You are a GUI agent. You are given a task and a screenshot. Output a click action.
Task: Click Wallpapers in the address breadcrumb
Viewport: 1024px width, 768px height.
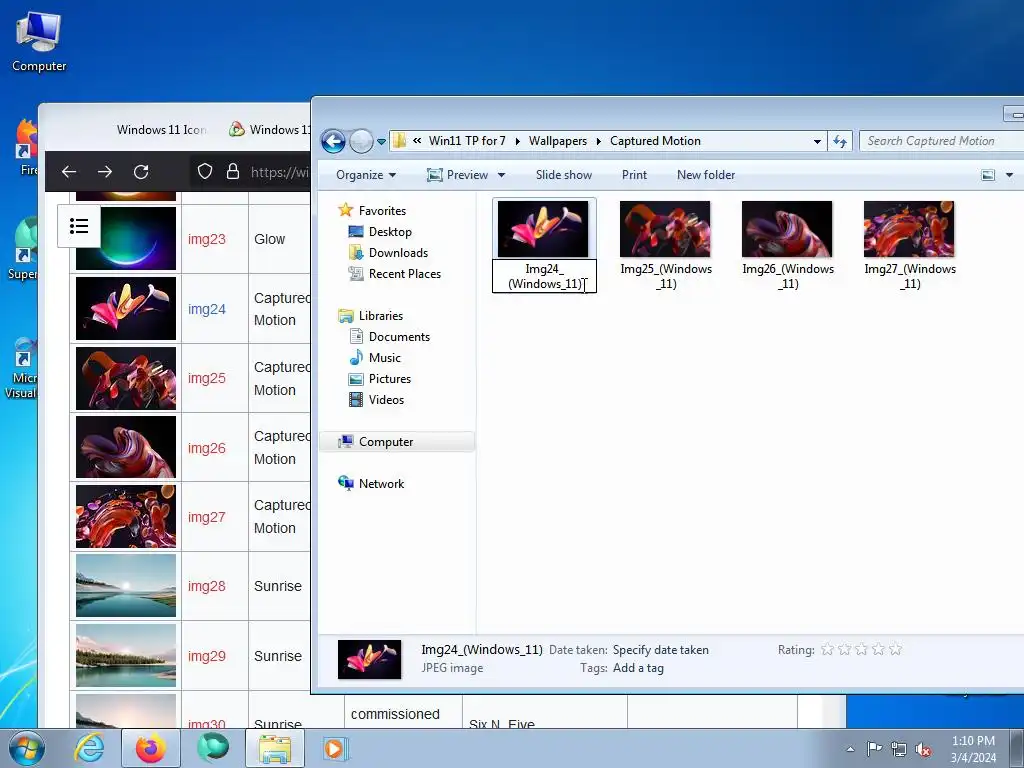tap(558, 141)
